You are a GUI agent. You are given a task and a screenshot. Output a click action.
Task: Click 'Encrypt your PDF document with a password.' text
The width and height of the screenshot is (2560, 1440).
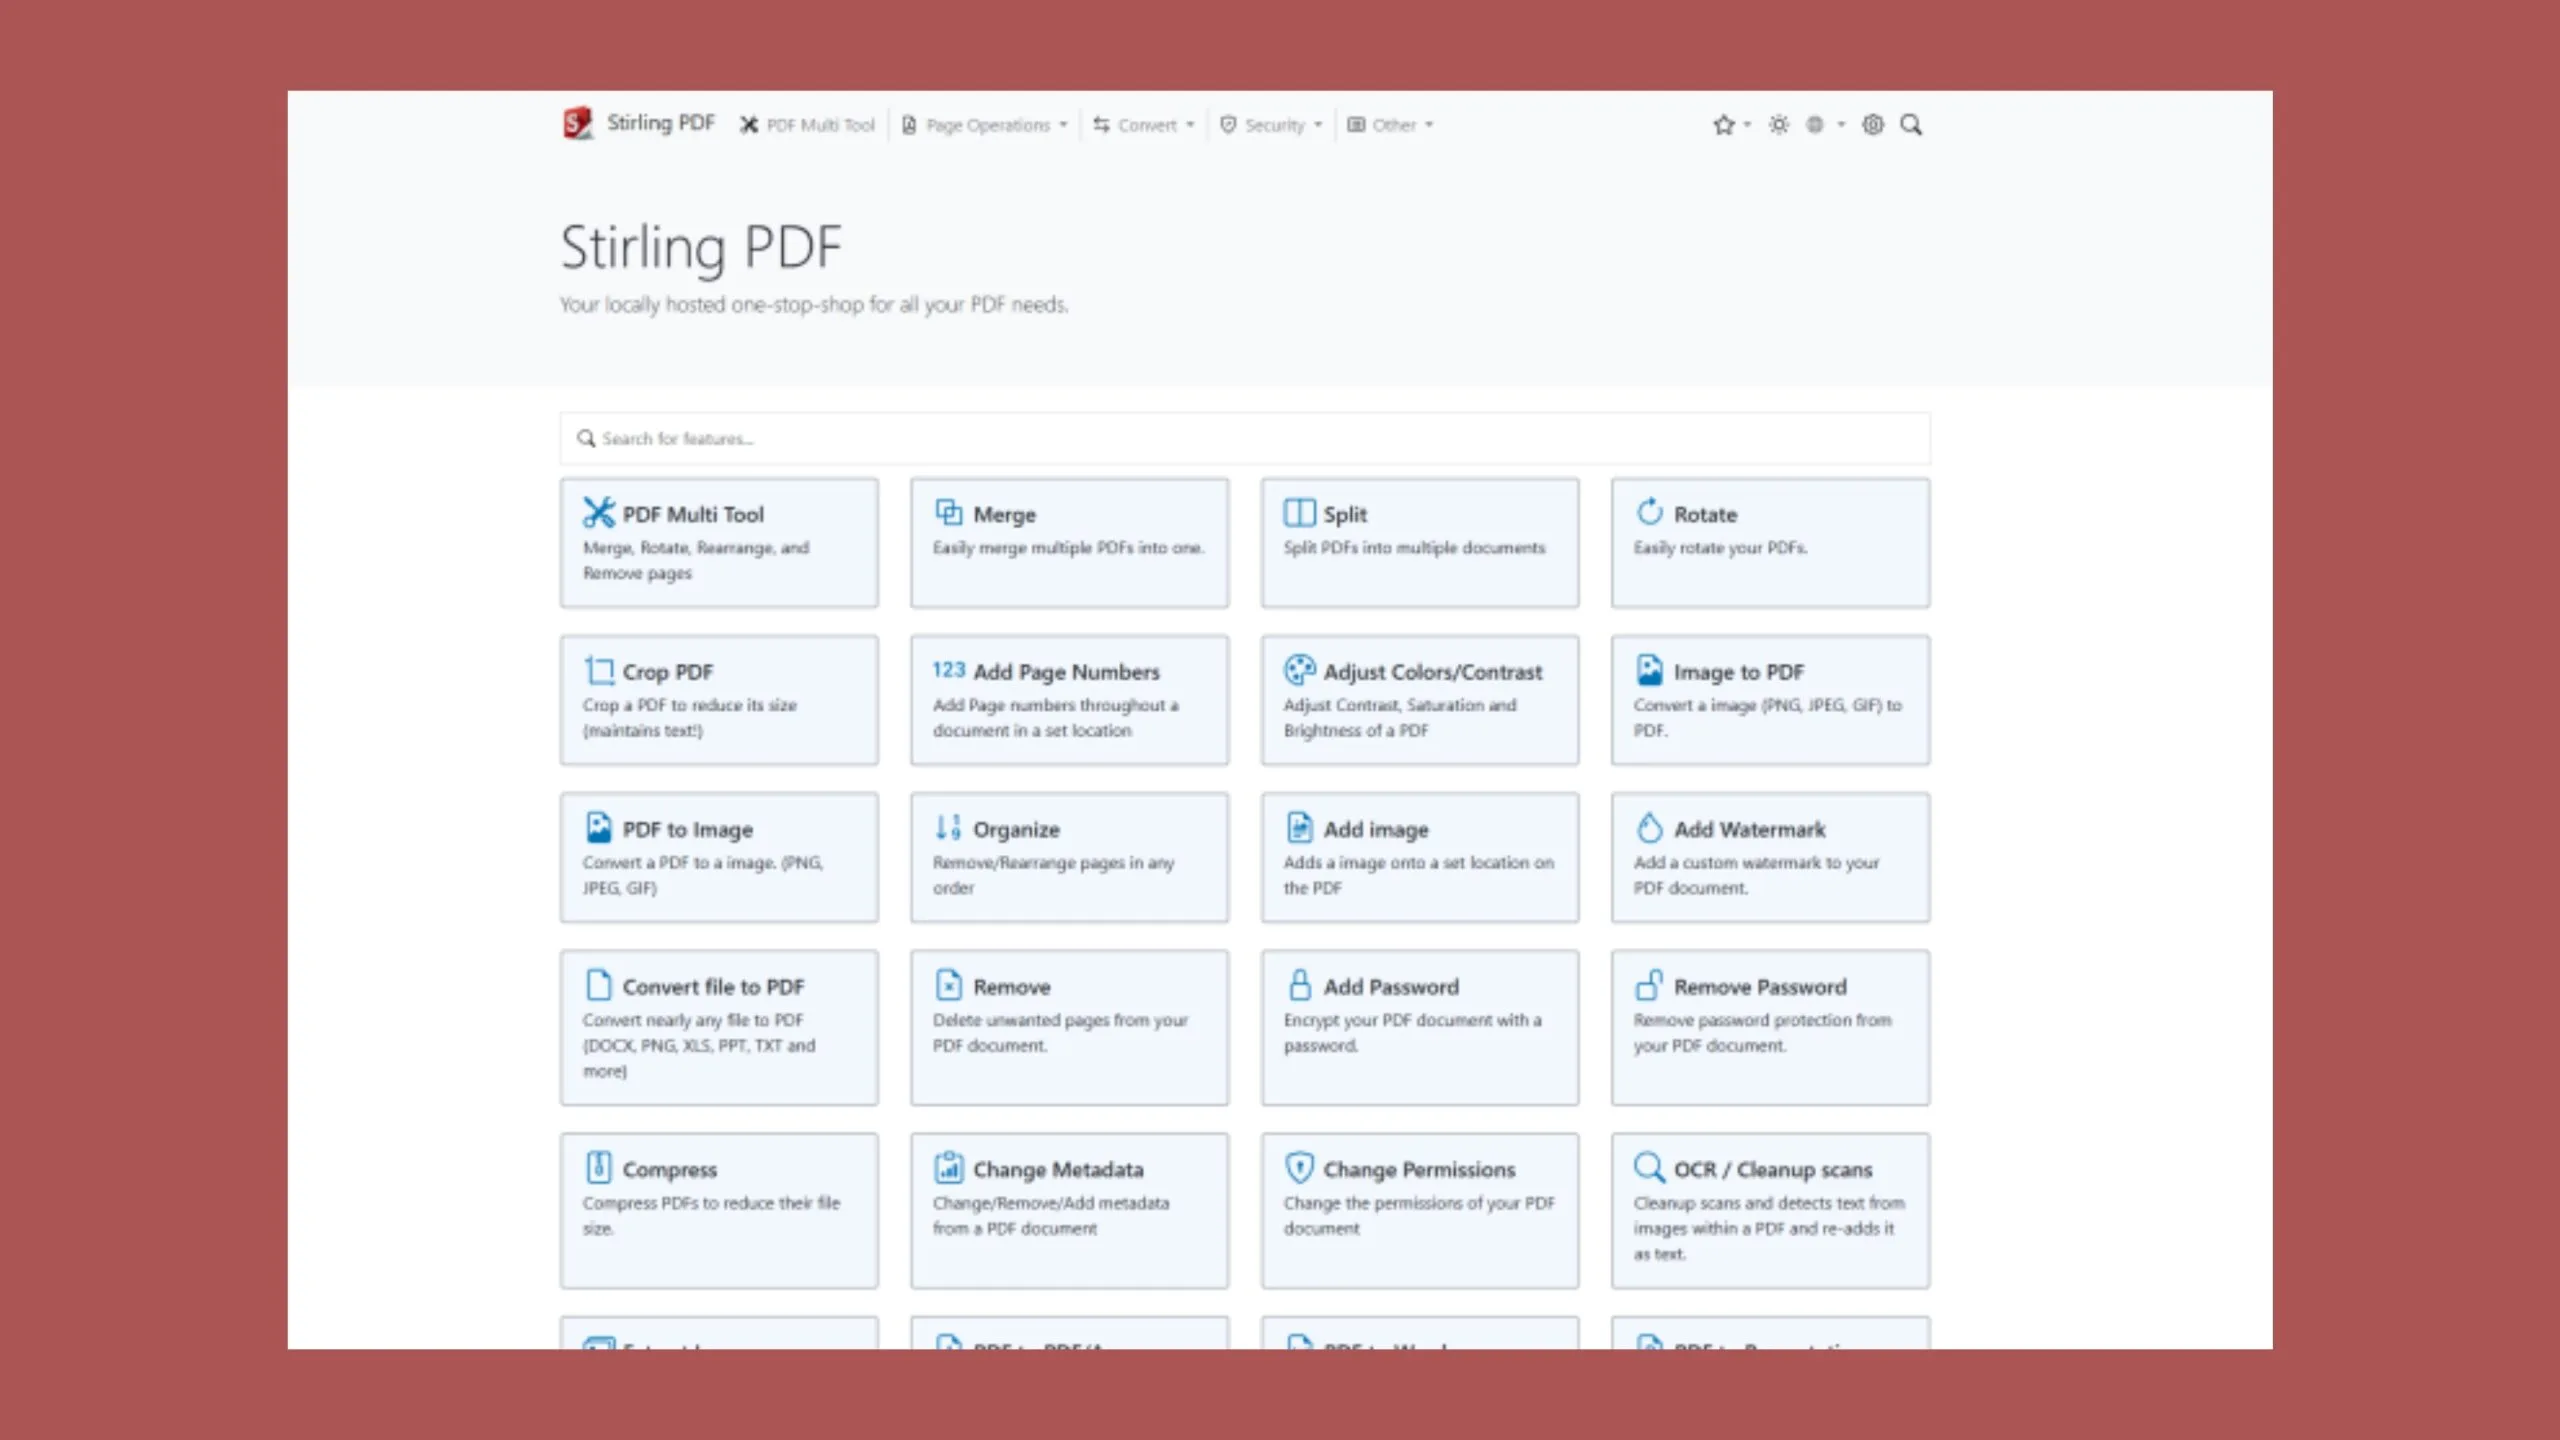point(1412,1033)
